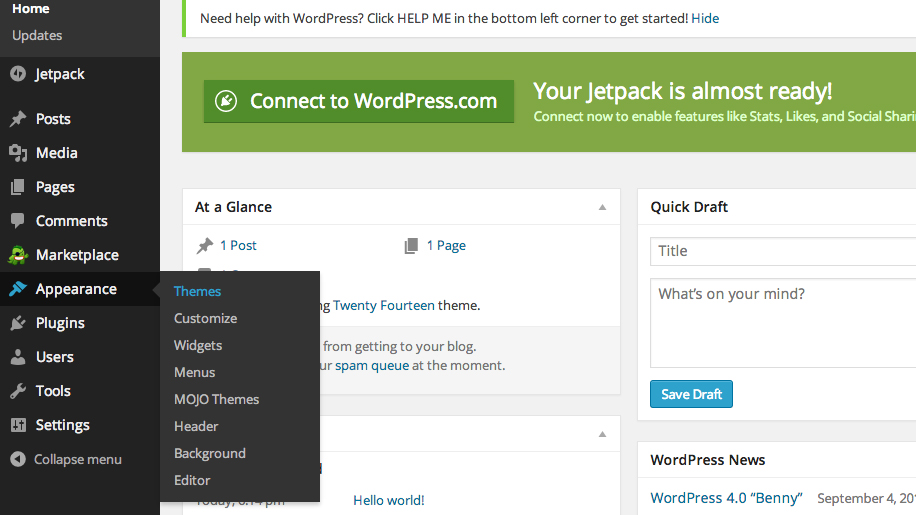Viewport: 916px width, 515px height.
Task: Click the Collapse menu arrow icon
Action: pos(18,459)
